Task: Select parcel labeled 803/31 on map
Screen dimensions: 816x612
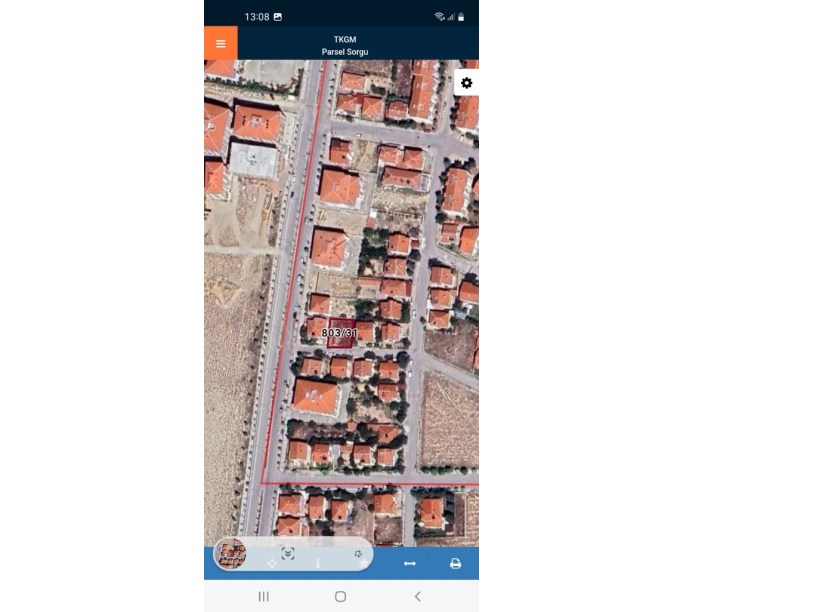Action: [340, 333]
